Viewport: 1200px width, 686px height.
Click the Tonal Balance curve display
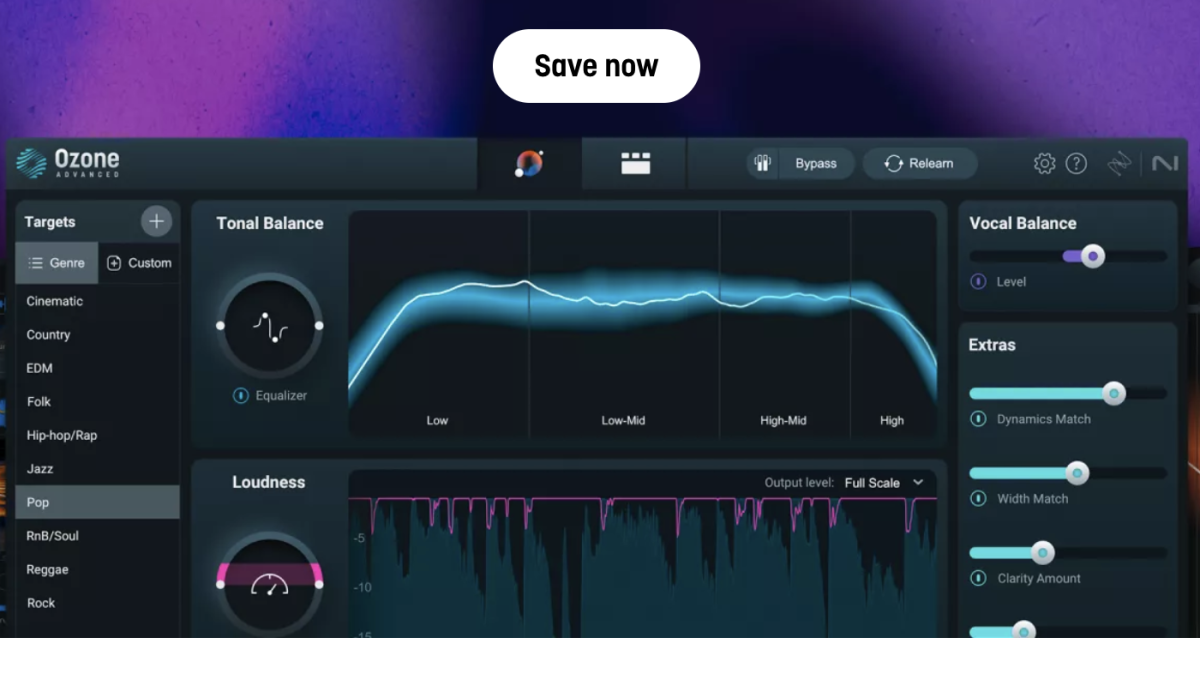(643, 324)
